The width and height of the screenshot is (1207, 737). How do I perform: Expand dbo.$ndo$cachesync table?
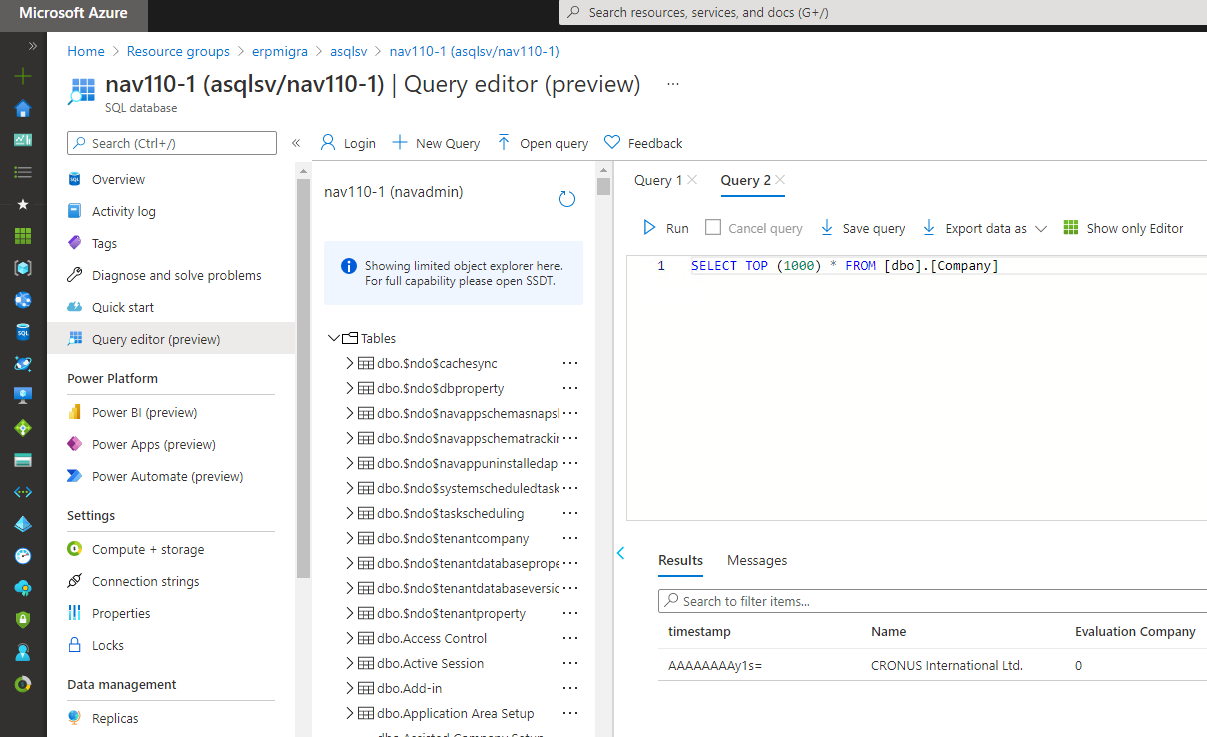350,363
